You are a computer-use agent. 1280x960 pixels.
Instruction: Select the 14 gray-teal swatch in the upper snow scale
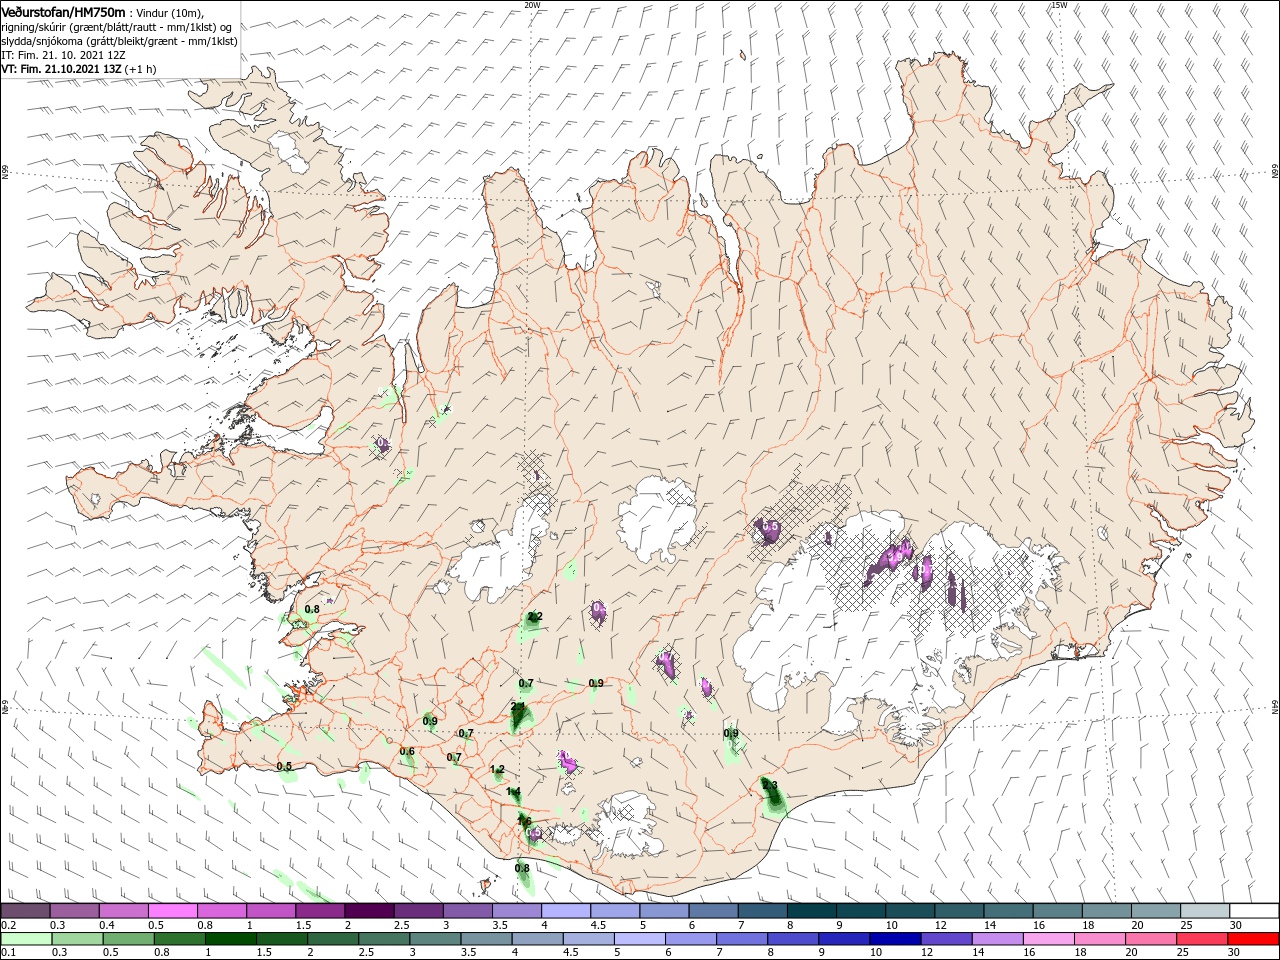[1009, 910]
